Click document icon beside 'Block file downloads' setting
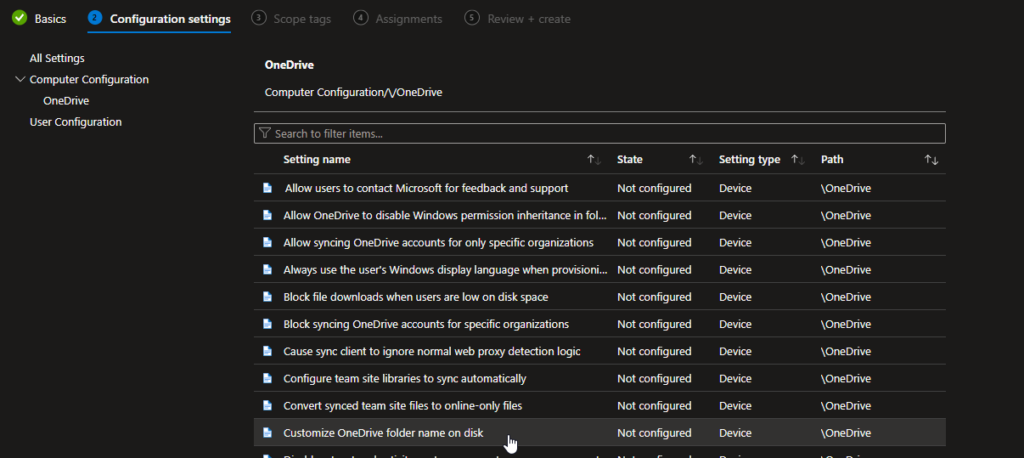 pyautogui.click(x=267, y=297)
